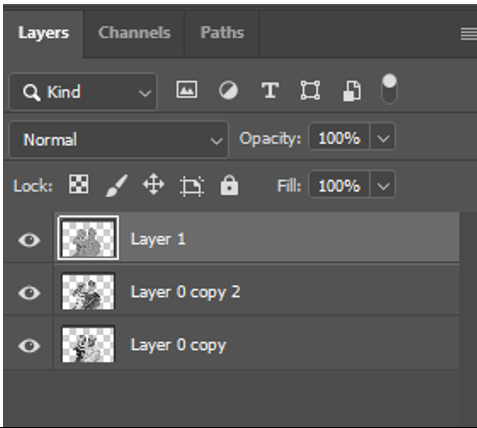477x428 pixels.
Task: Lock image pixels brush icon
Action: 116,185
